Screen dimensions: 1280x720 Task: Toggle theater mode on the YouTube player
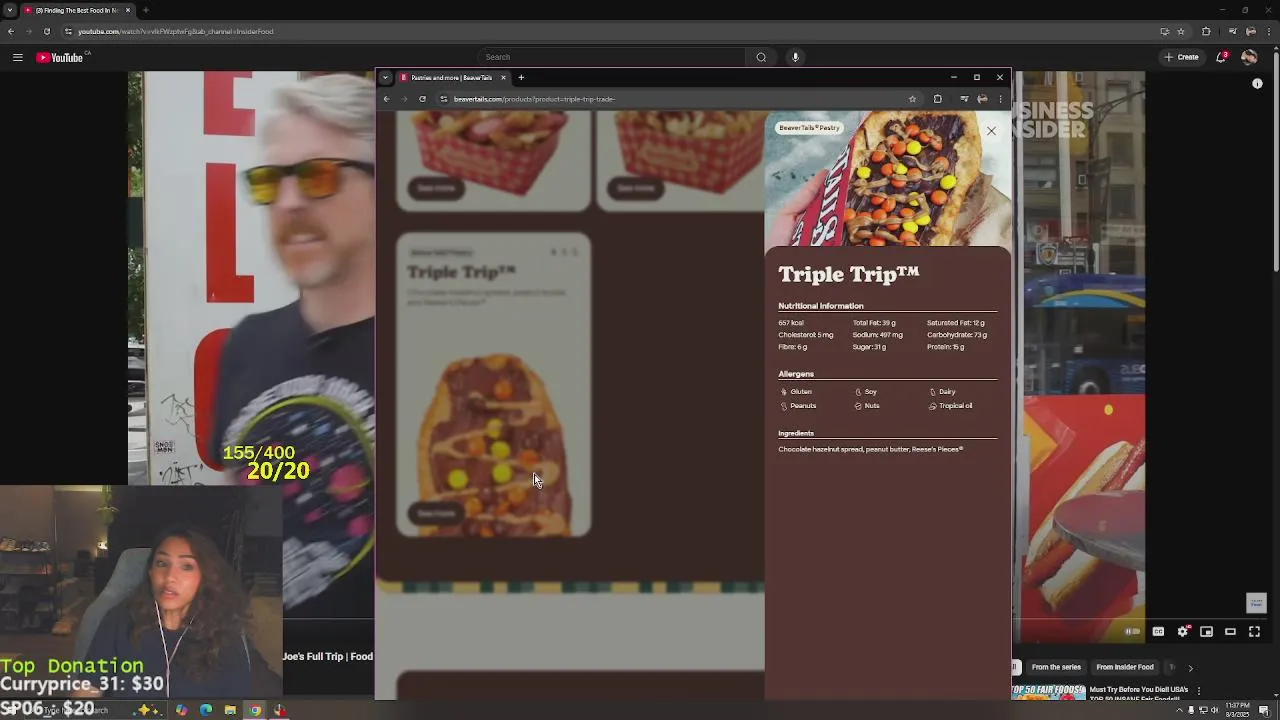tap(1230, 632)
